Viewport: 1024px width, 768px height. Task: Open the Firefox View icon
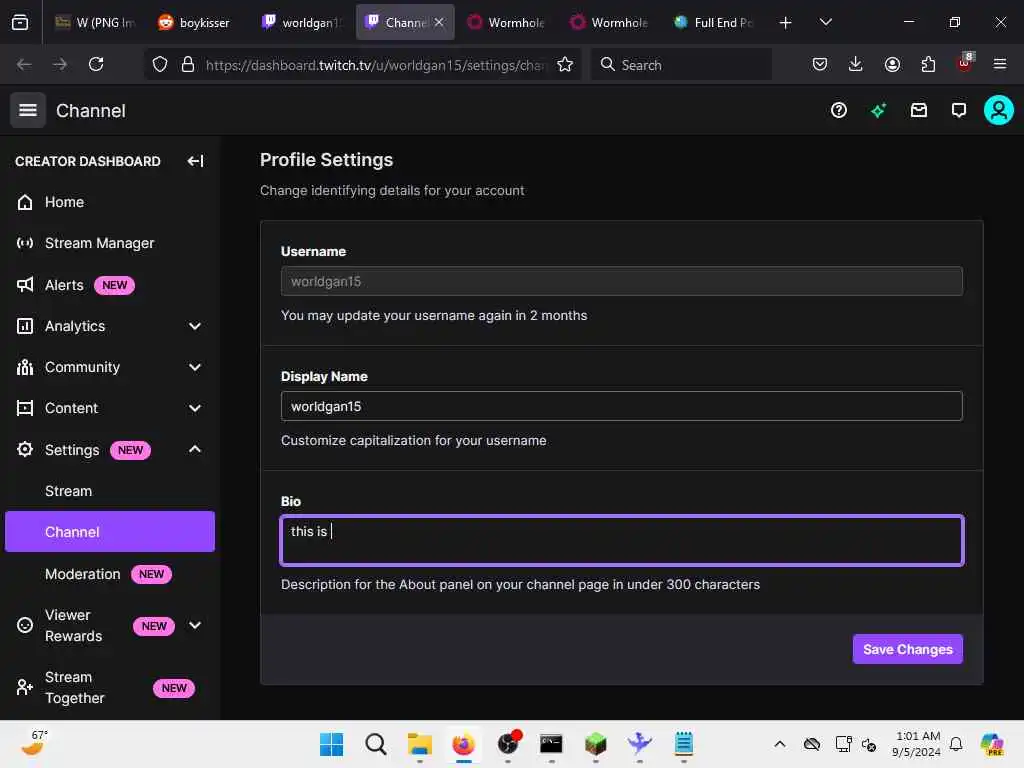pos(20,22)
